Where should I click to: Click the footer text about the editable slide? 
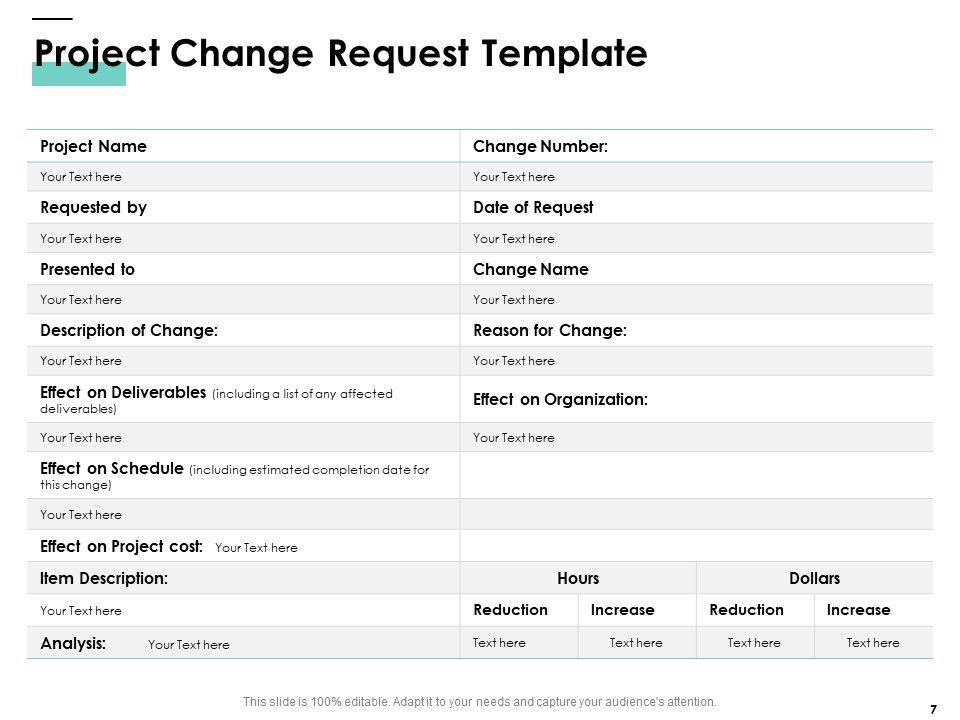(480, 702)
